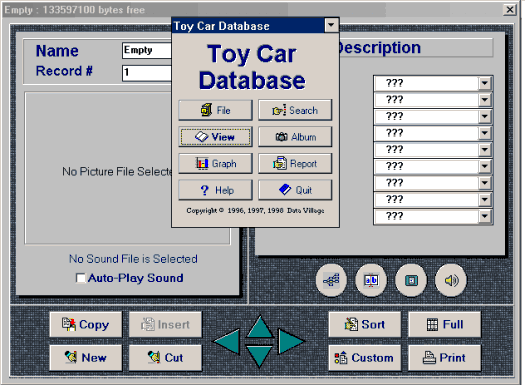Click the greyed-out Insert button
525x385 pixels.
(165, 324)
